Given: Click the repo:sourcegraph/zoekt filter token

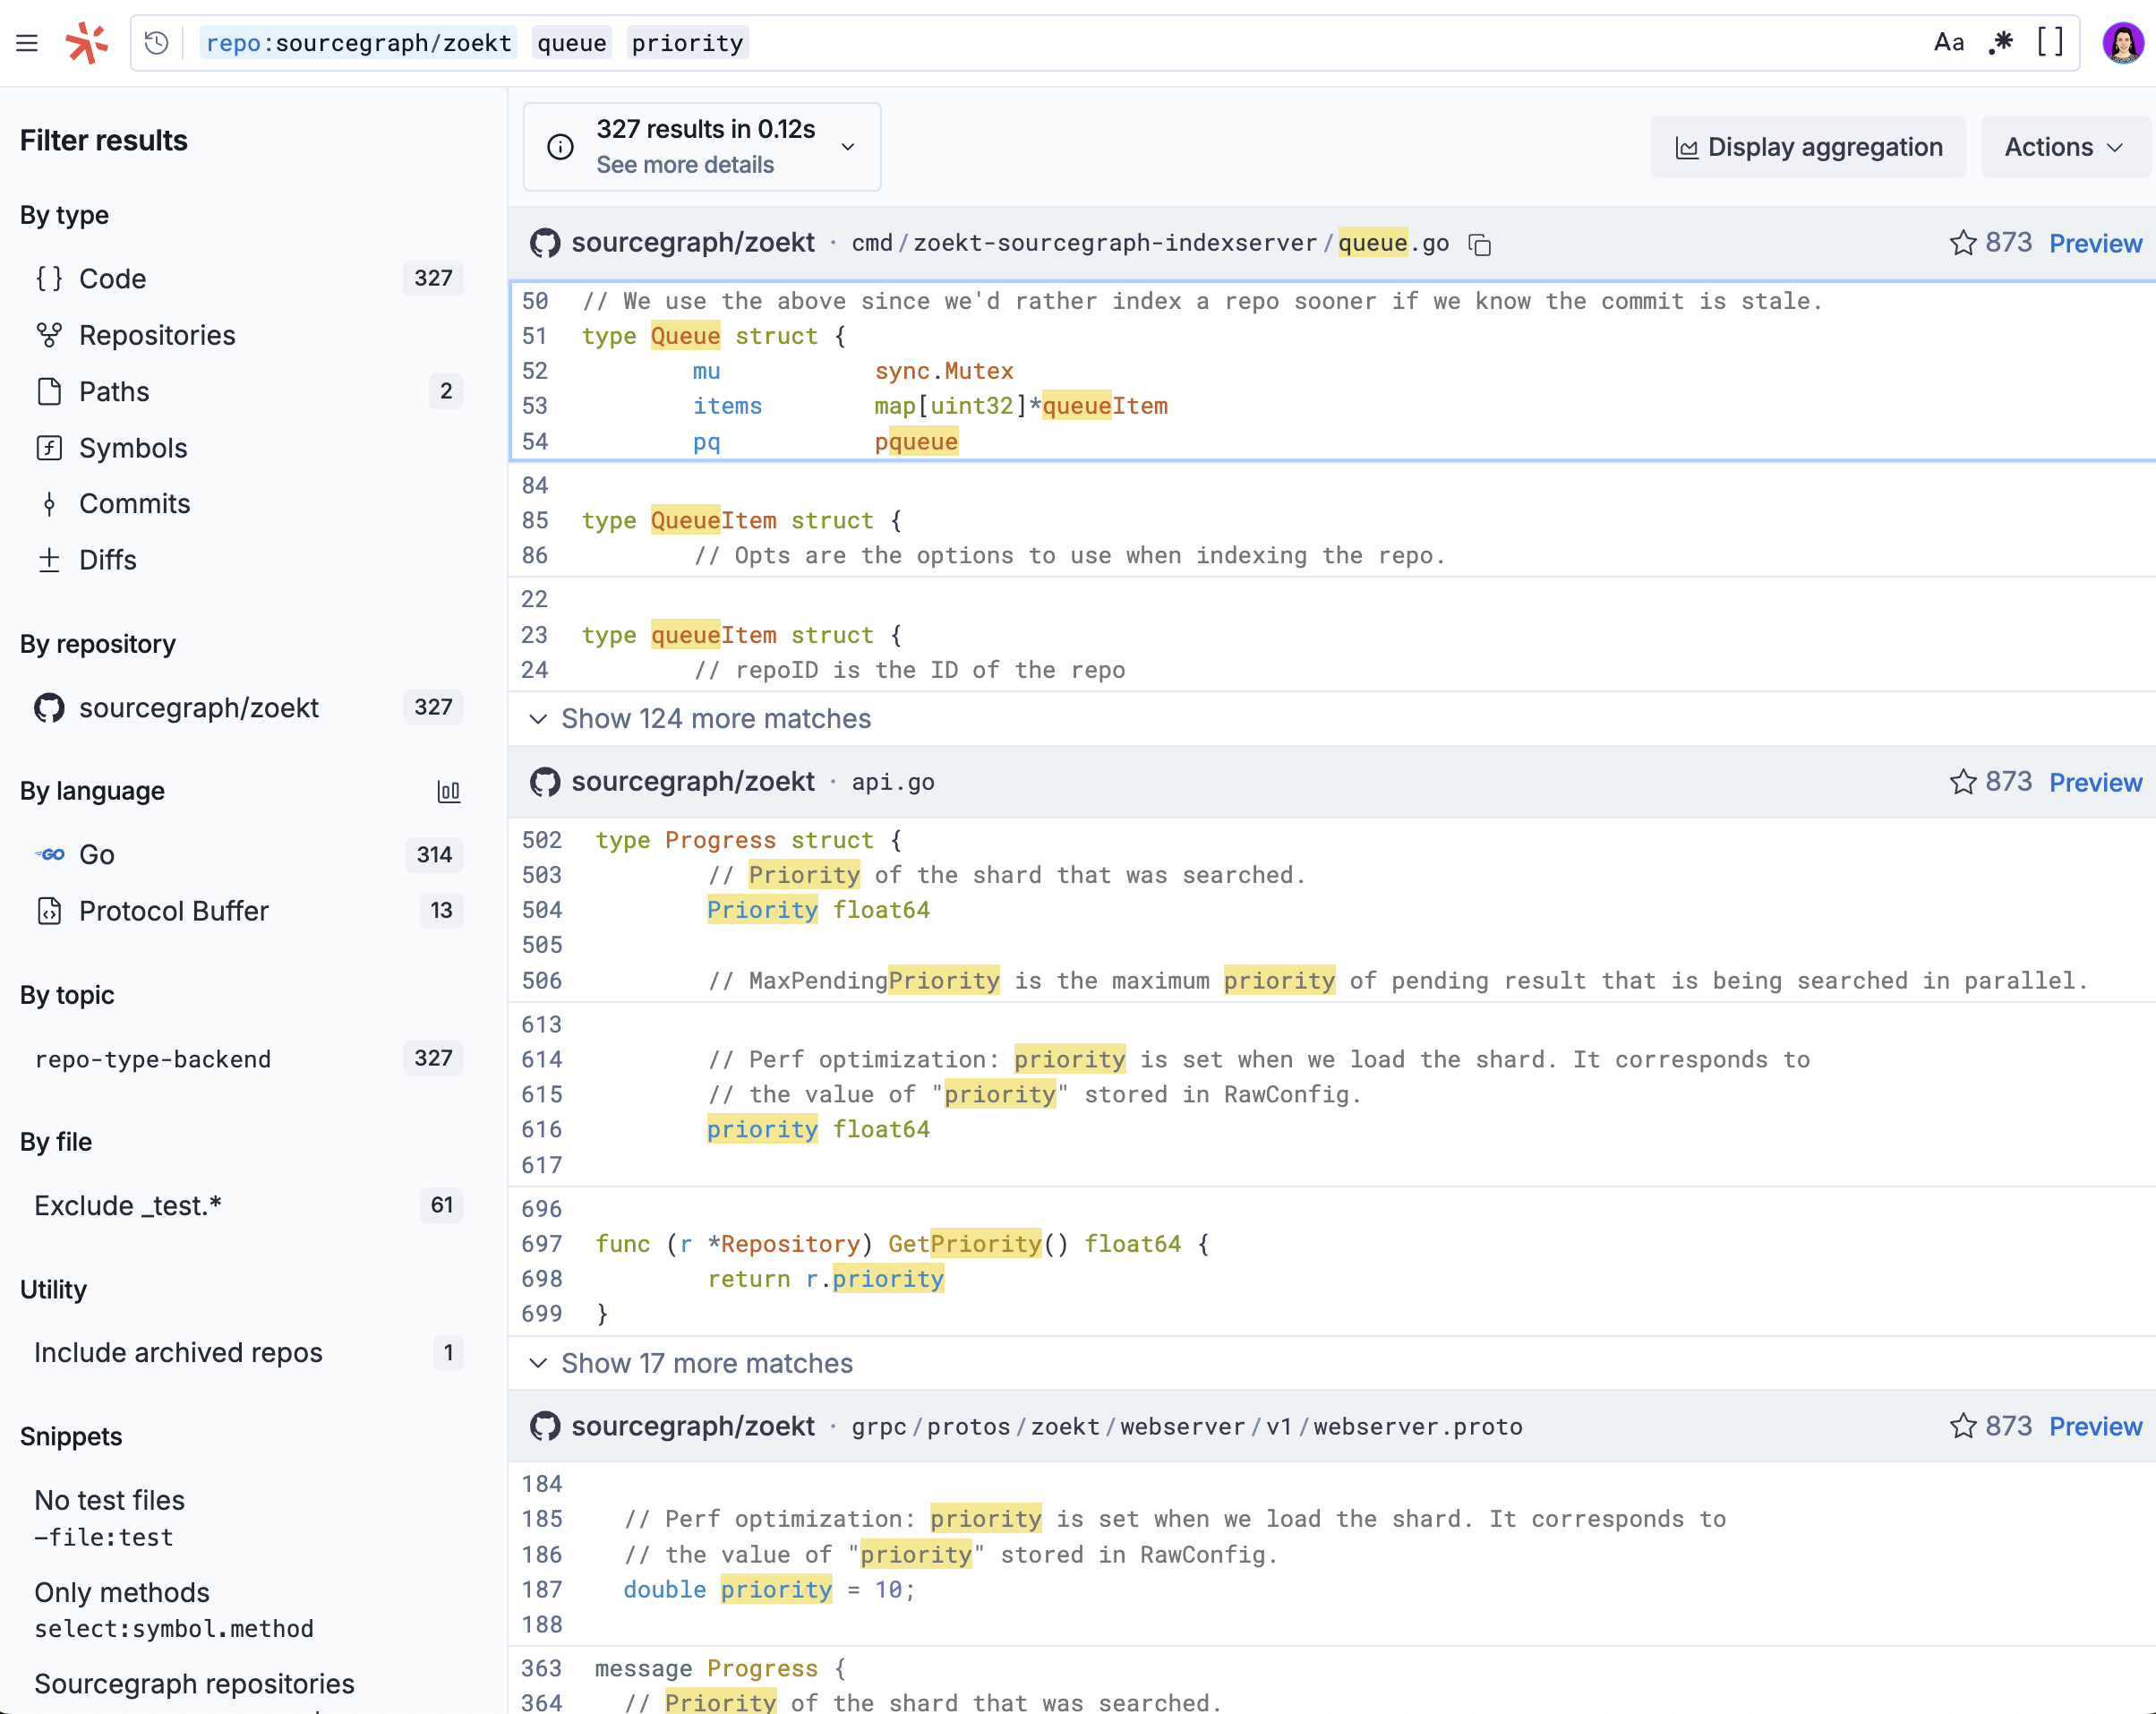Looking at the screenshot, I should pos(358,43).
